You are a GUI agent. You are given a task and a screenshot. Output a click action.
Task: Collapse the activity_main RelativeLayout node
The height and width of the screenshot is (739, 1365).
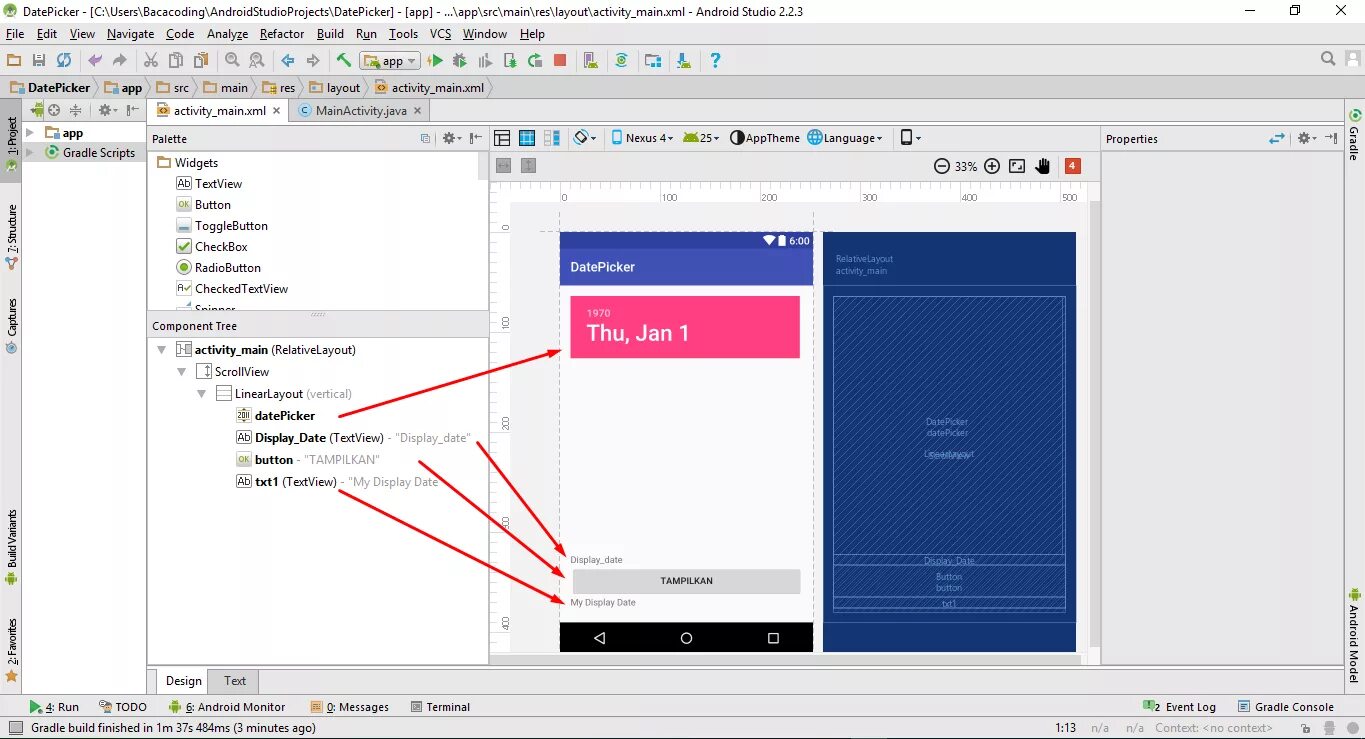click(161, 350)
